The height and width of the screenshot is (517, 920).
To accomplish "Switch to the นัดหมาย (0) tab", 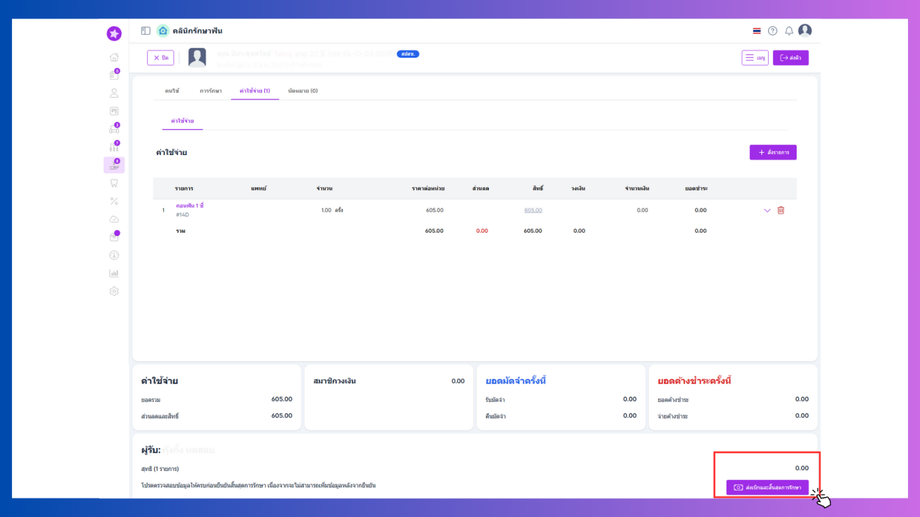I will coord(303,91).
